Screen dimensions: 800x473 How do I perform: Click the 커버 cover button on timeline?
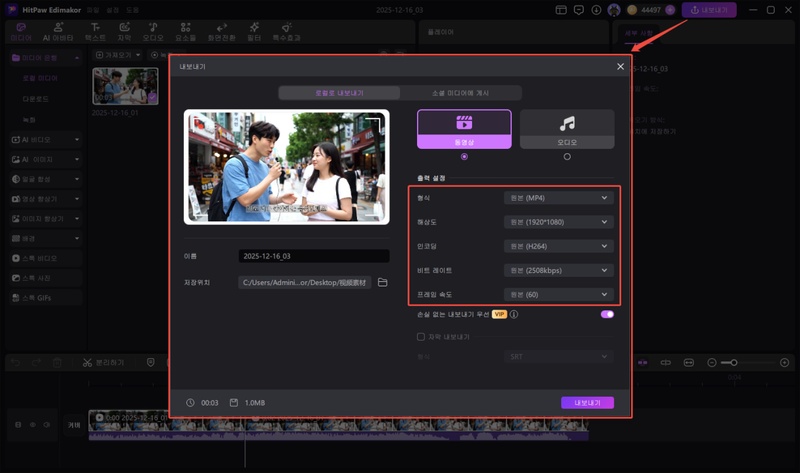click(x=74, y=425)
